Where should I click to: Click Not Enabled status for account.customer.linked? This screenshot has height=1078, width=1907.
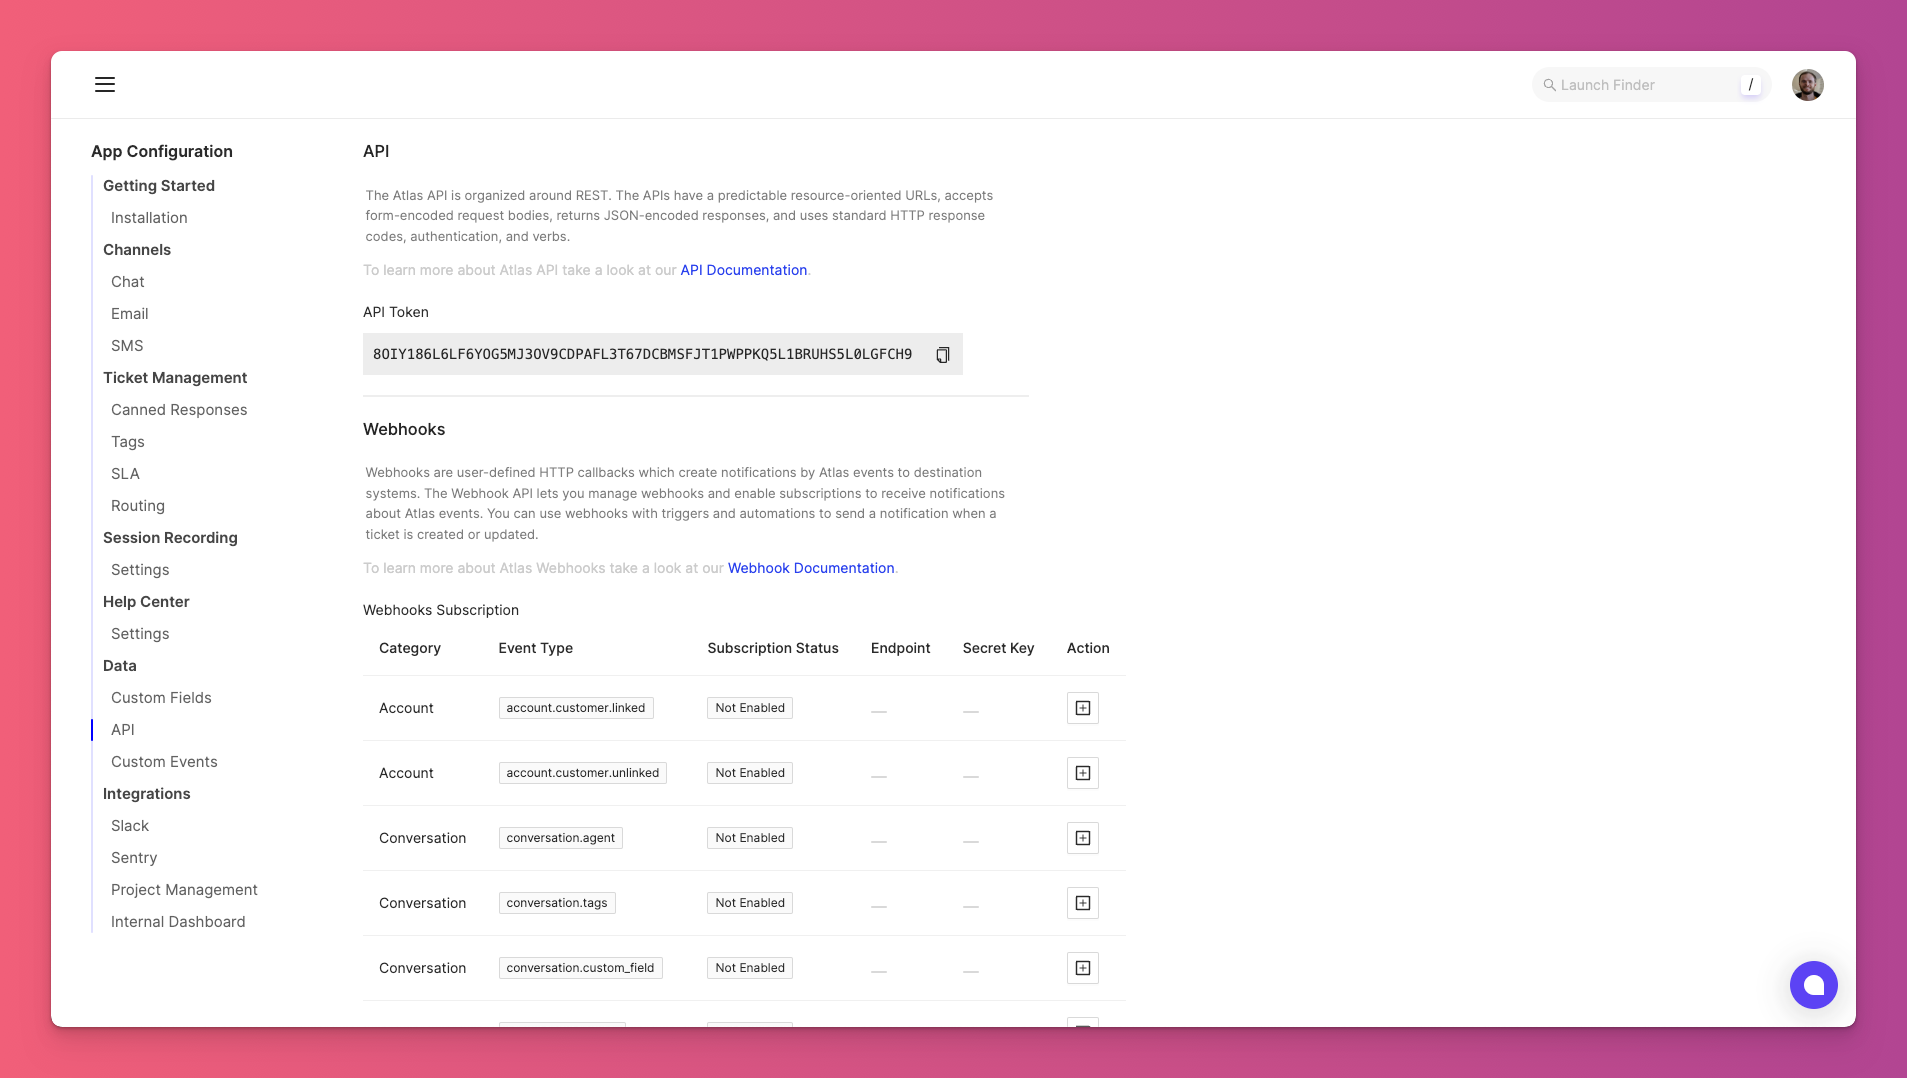[x=750, y=708]
